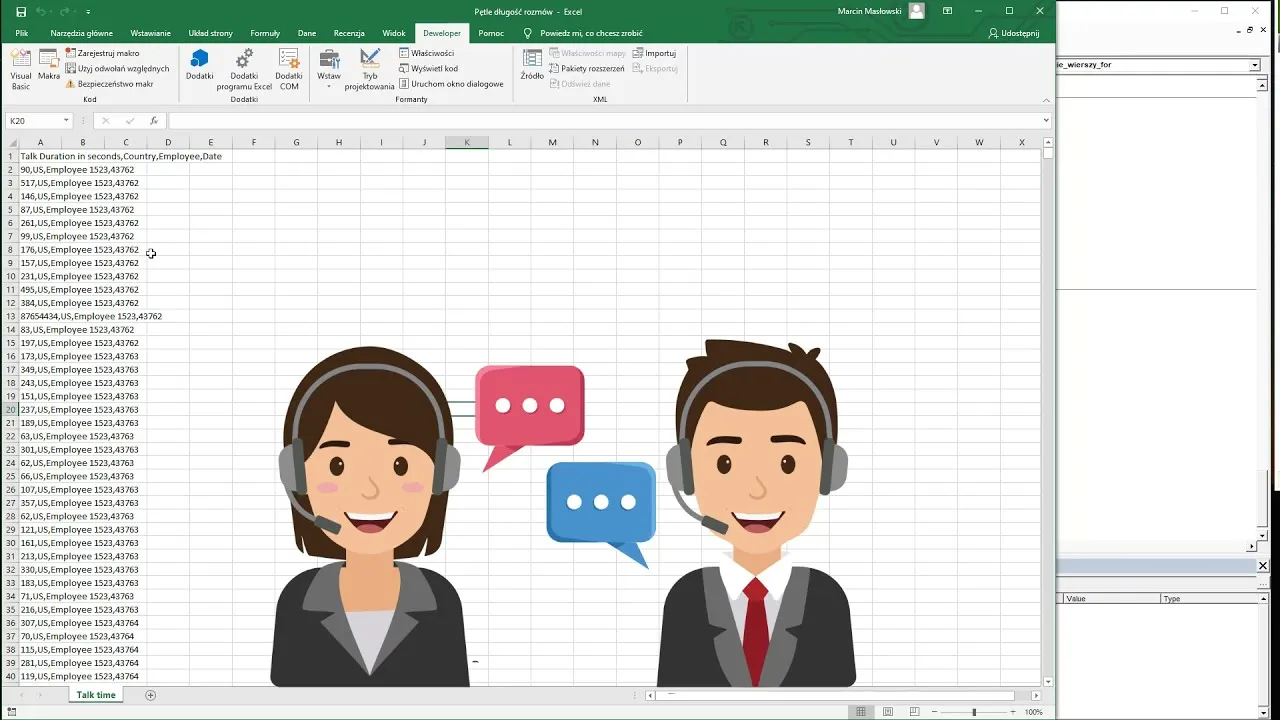Screen dimensions: 1280x720
Task: Open the procedure dropdown in VBA window
Action: click(x=1254, y=65)
